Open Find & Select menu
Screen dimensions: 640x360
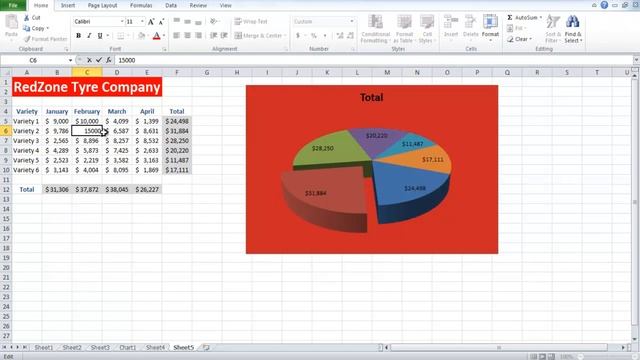point(573,29)
